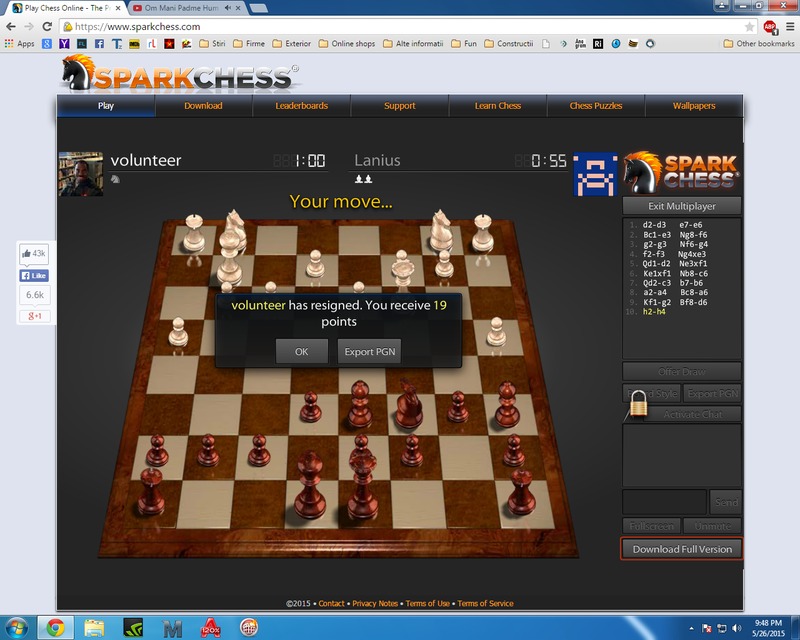
Task: Click the Activate Chat button
Action: [x=692, y=414]
